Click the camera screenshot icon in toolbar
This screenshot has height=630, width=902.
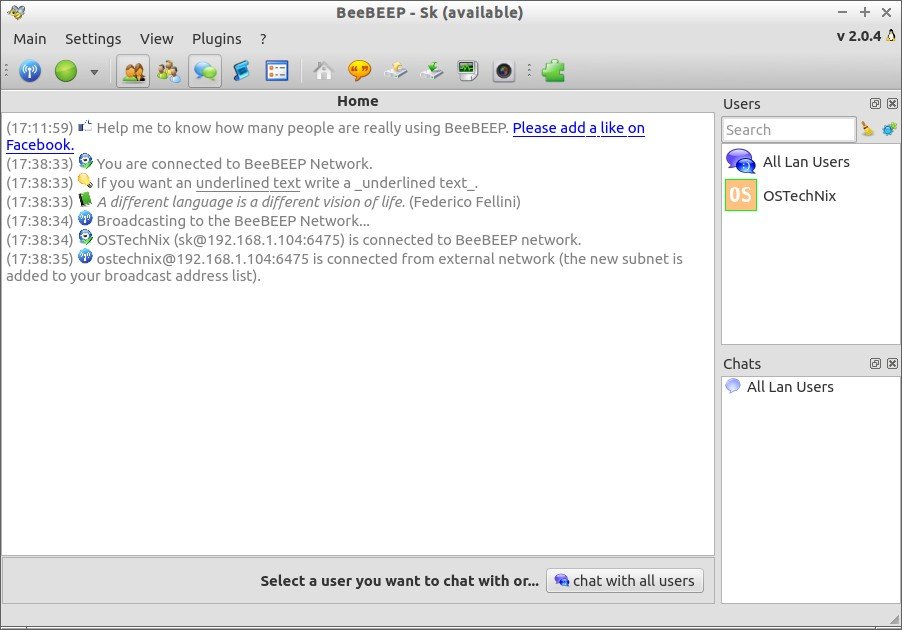[503, 71]
